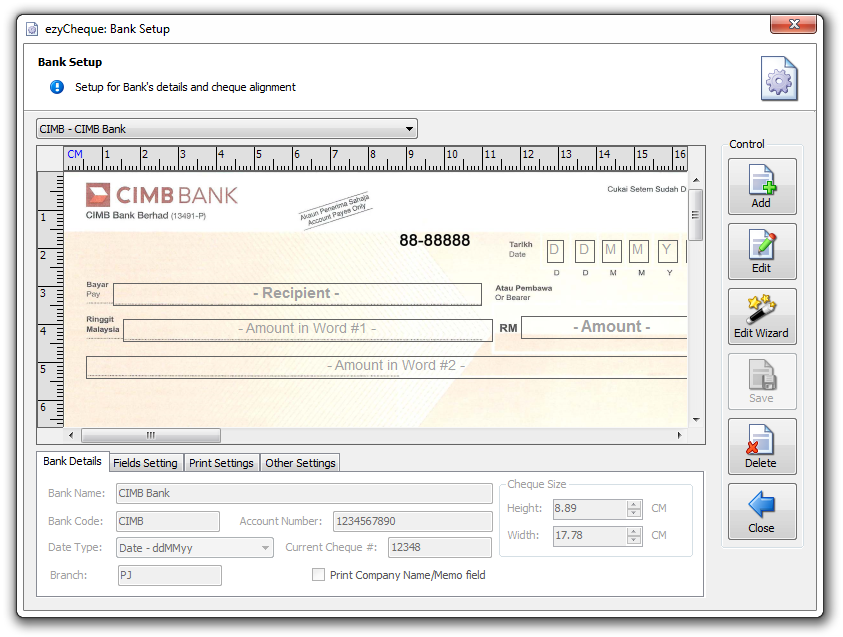843x637 pixels.
Task: Click the scroll up arrow
Action: (696, 180)
